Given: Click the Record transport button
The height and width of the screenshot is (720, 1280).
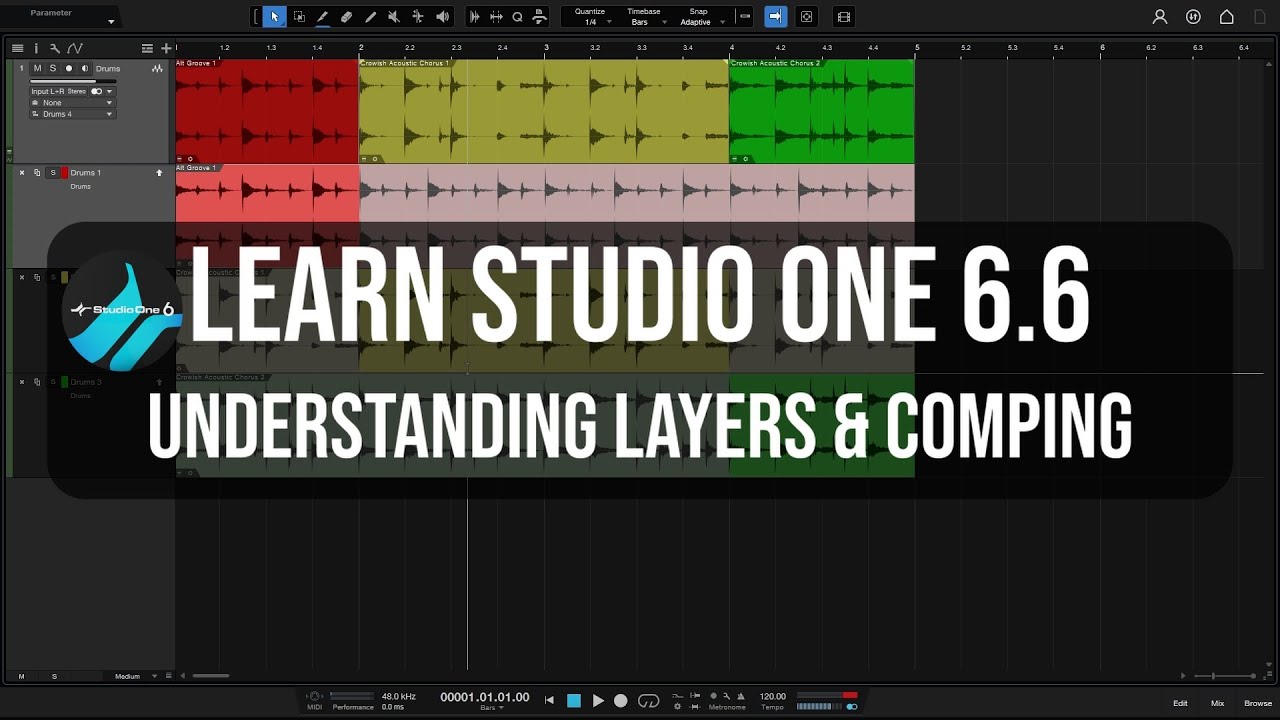Looking at the screenshot, I should [621, 701].
